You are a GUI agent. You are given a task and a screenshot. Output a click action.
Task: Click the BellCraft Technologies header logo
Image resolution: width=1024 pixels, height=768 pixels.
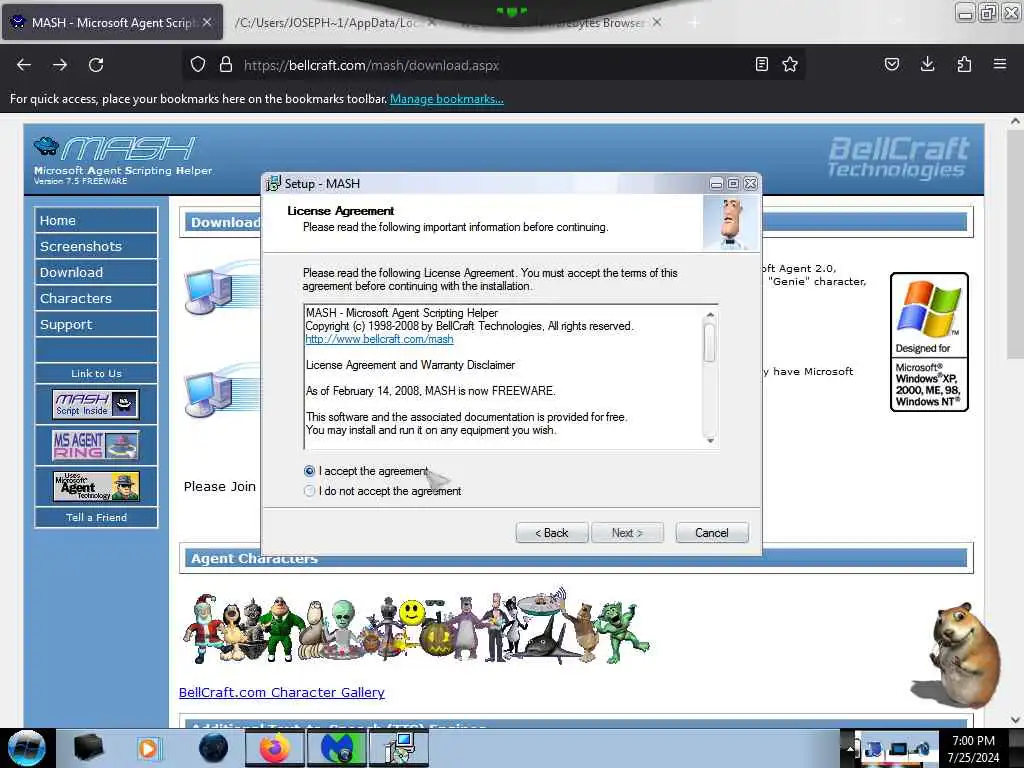pos(898,157)
